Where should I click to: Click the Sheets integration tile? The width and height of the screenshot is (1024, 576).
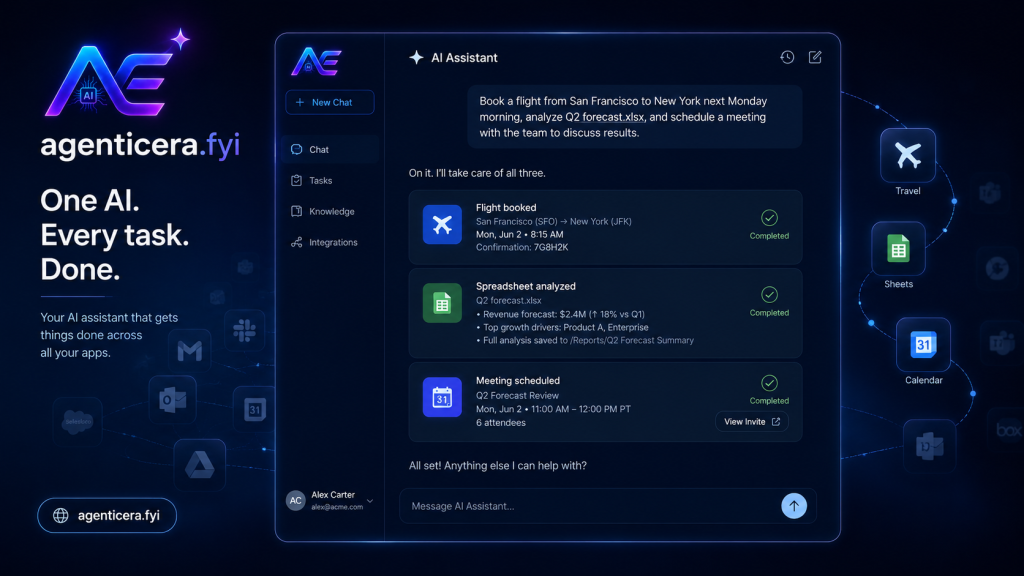[x=899, y=249]
